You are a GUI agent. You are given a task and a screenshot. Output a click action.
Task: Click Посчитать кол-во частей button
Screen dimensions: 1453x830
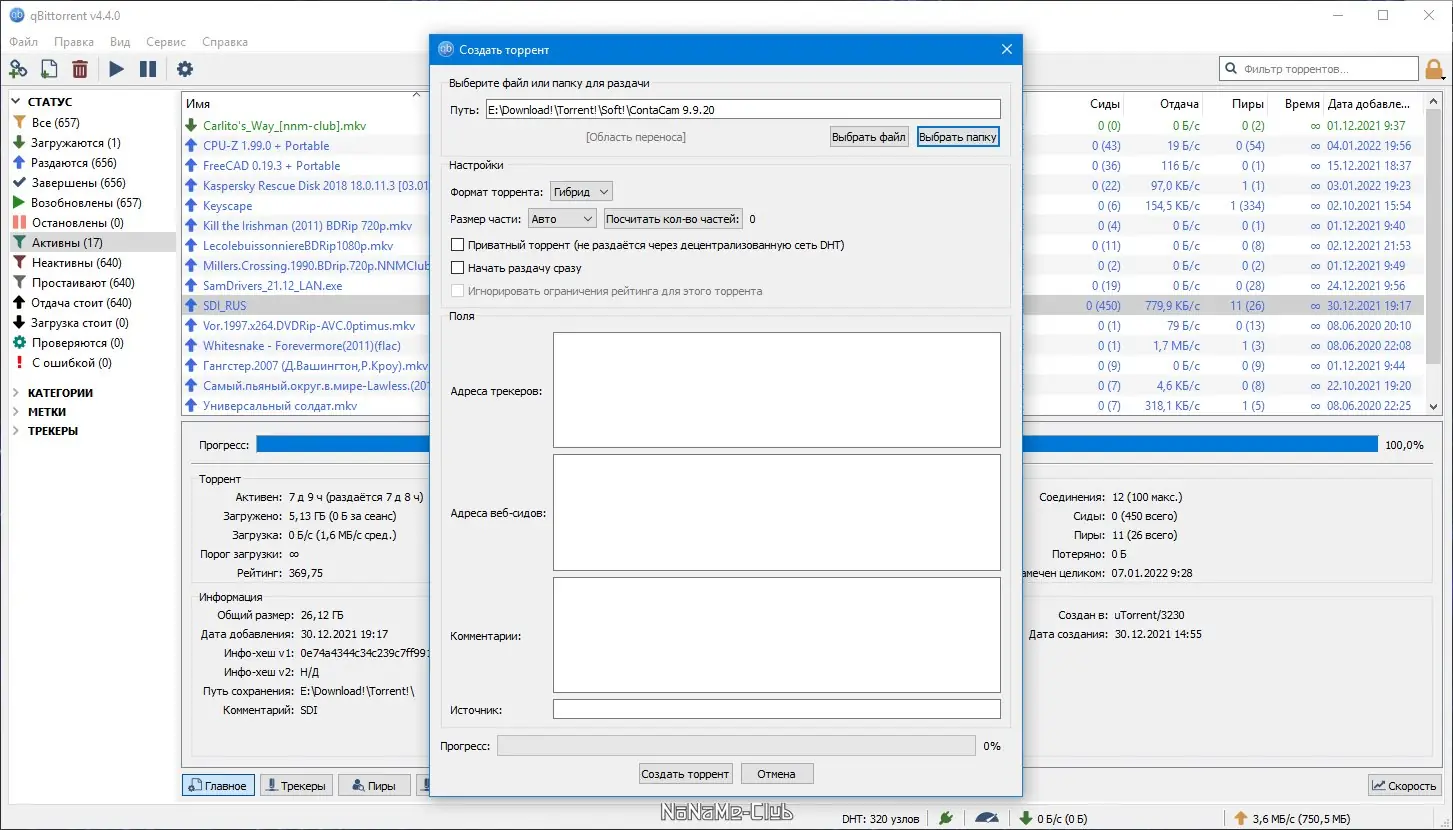[x=673, y=219]
